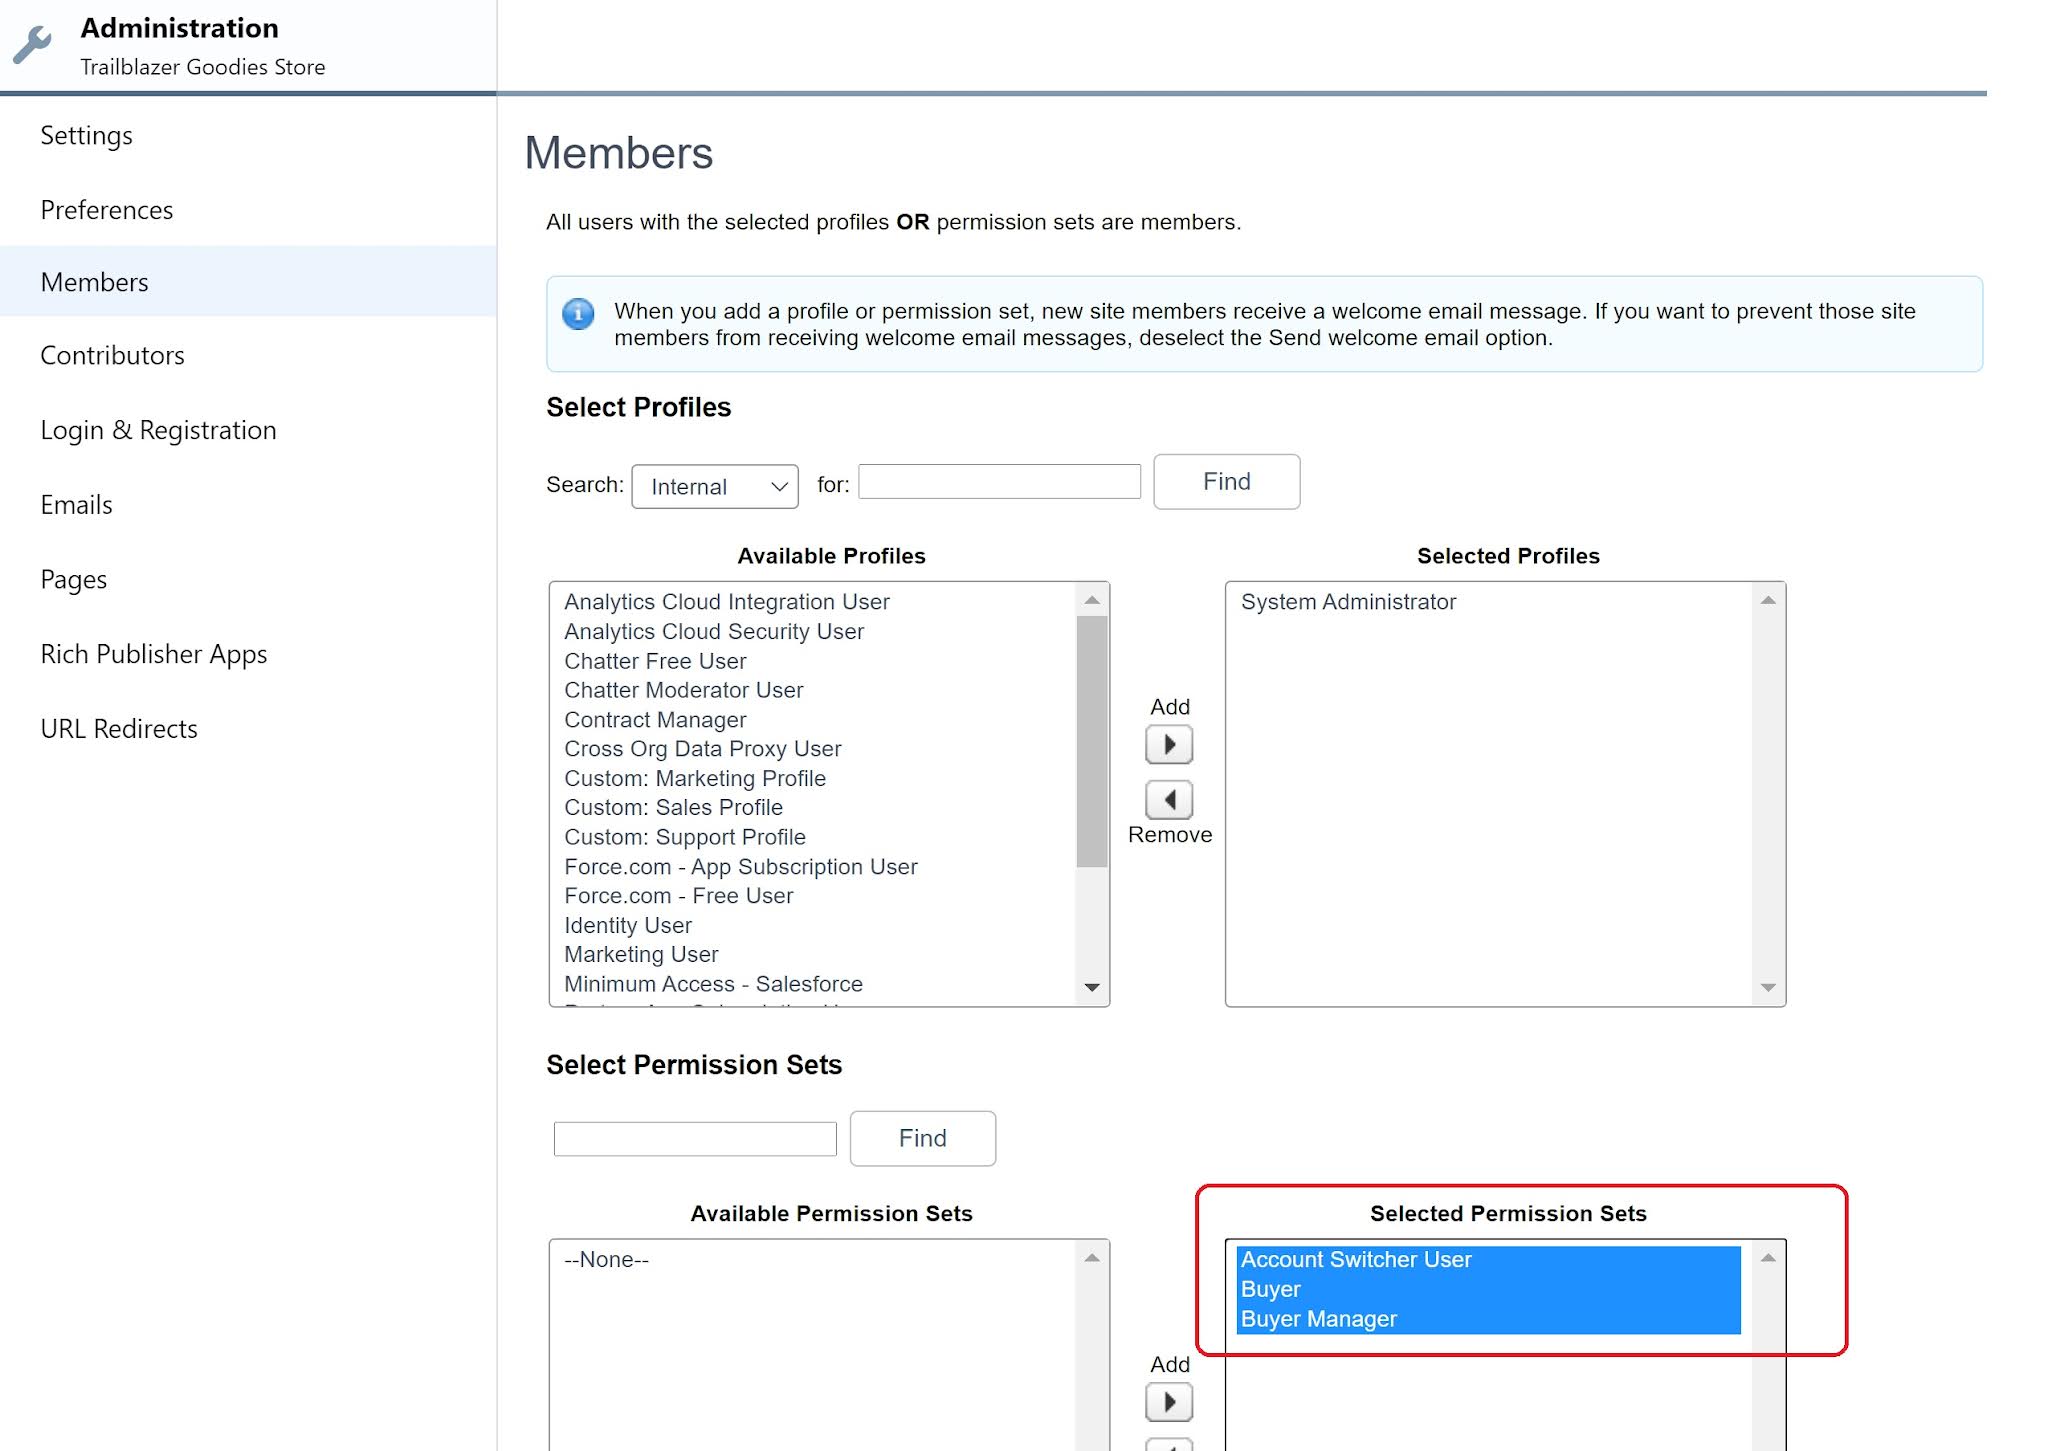
Task: Select Custom: Support Profile
Action: pos(684,837)
